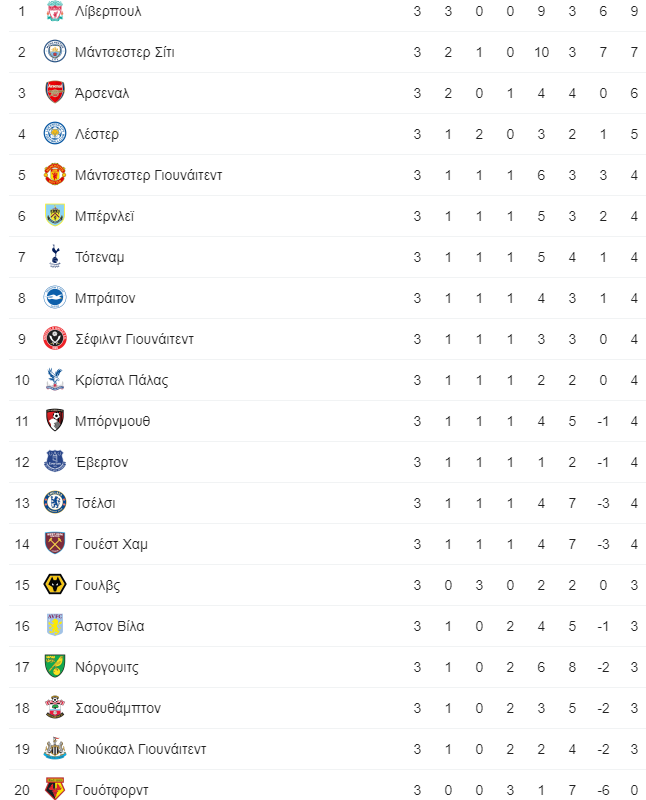Viewport: 646px width, 800px height.
Task: Open the Μπέρνλεϊ team link
Action: coord(104,216)
